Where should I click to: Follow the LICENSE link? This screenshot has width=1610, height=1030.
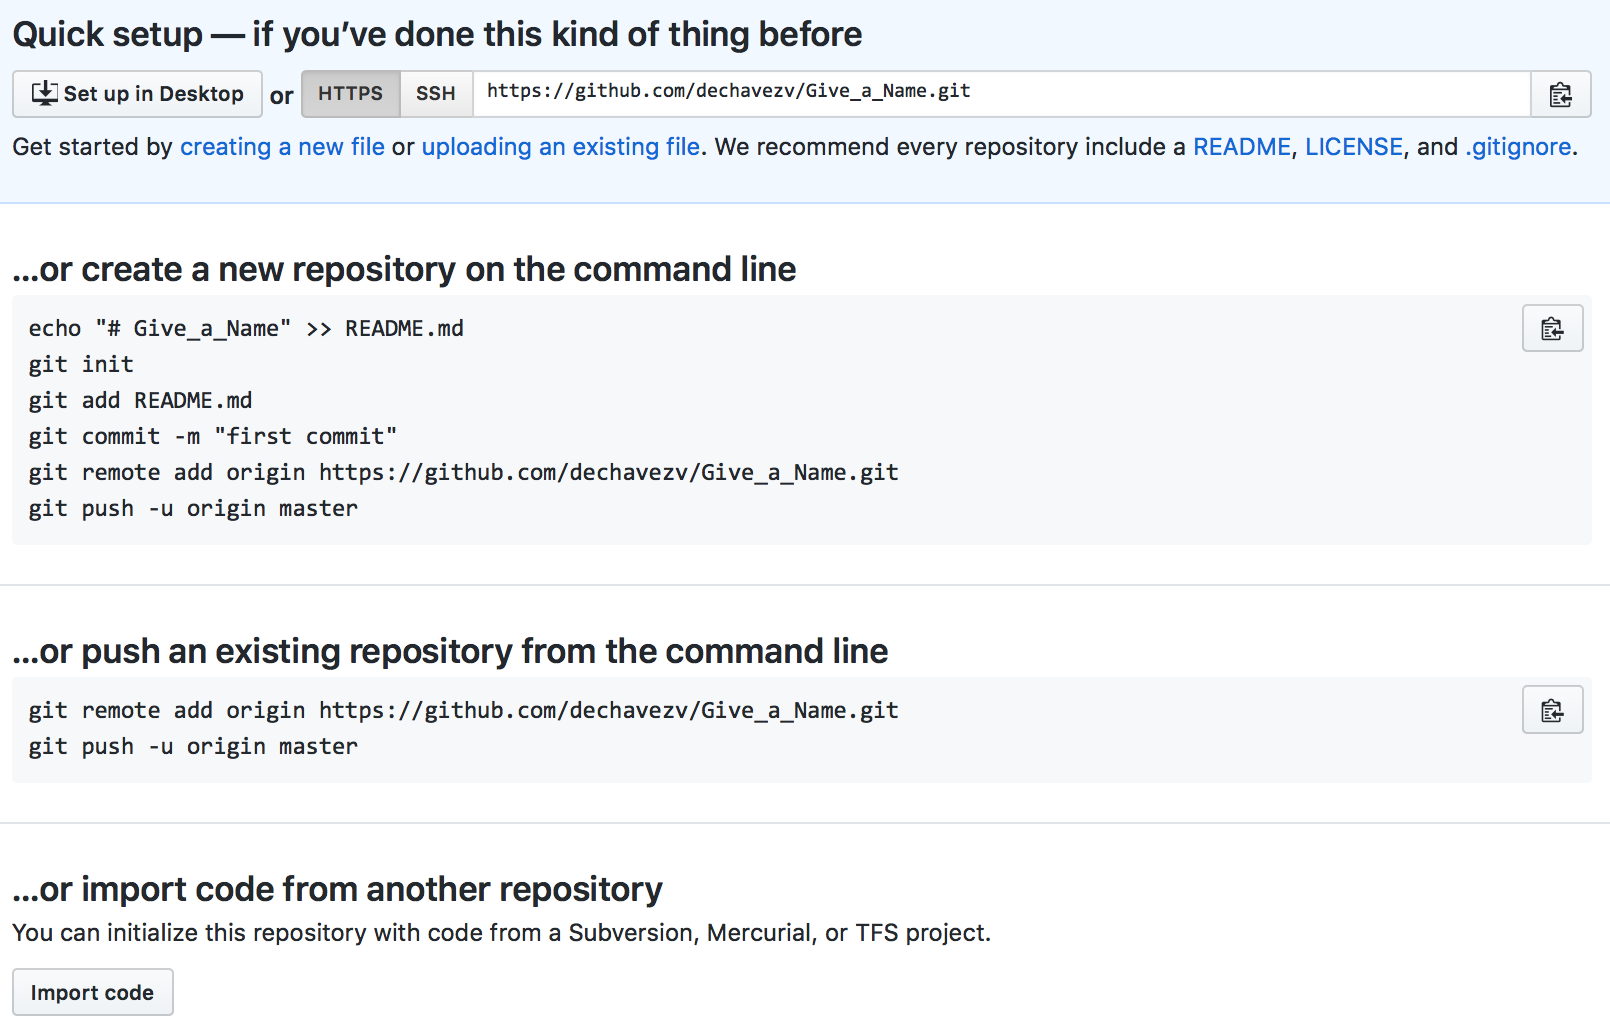(x=1353, y=147)
